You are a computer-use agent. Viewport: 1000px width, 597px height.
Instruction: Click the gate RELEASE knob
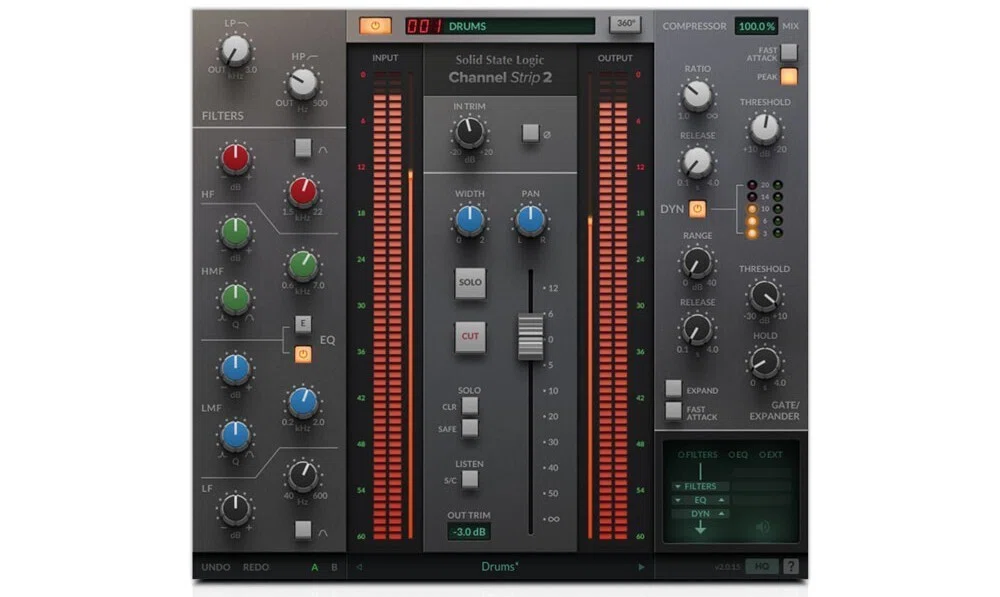click(x=697, y=330)
